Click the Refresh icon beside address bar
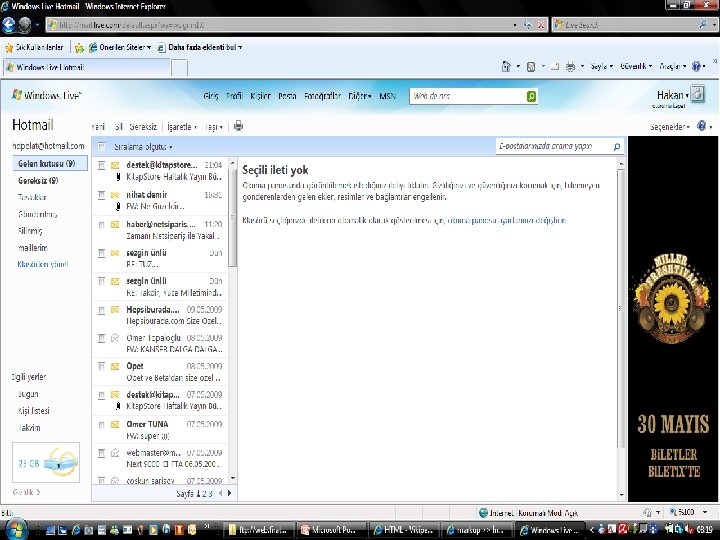Screen dimensions: 720x540 coord(527,25)
